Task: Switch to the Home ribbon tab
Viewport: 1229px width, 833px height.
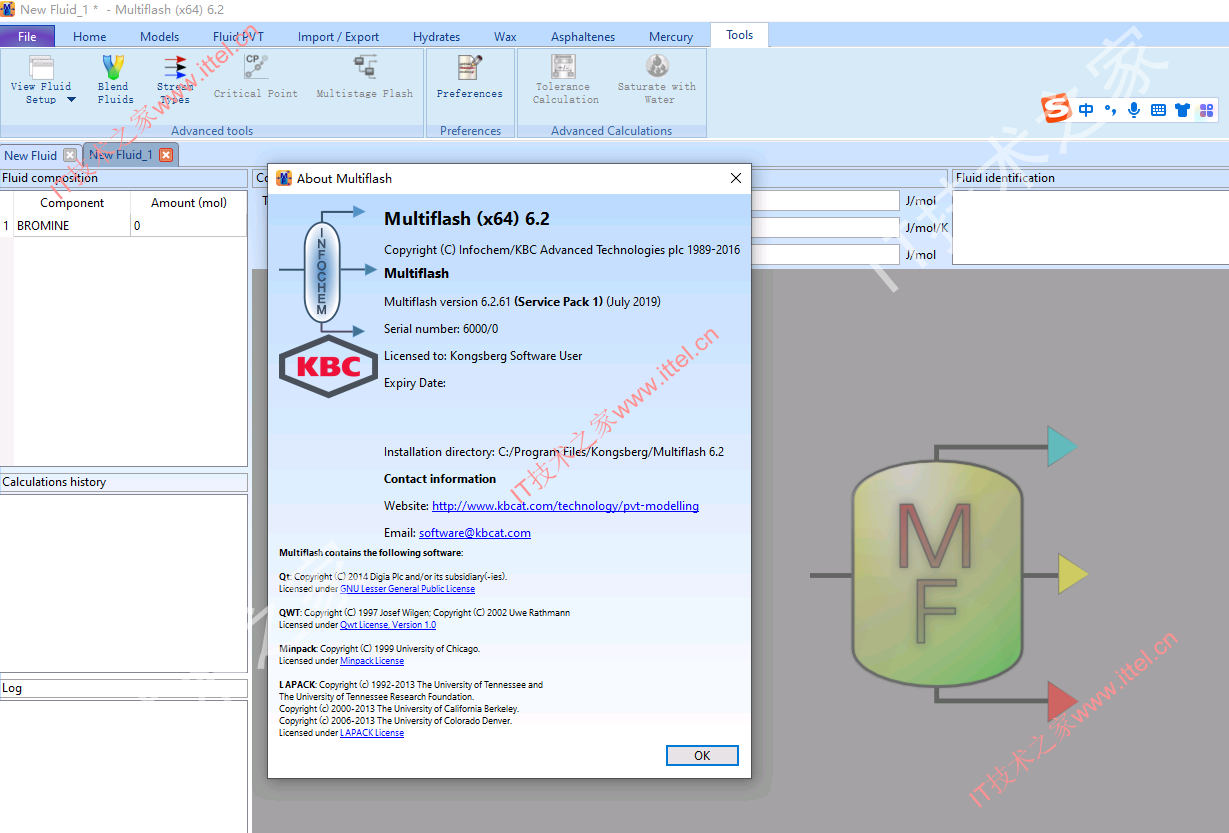Action: pos(89,37)
